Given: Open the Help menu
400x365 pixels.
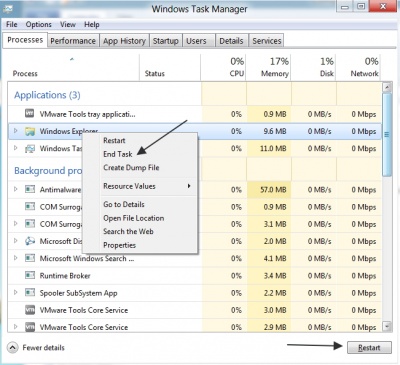Looking at the screenshot, I should (x=92, y=25).
